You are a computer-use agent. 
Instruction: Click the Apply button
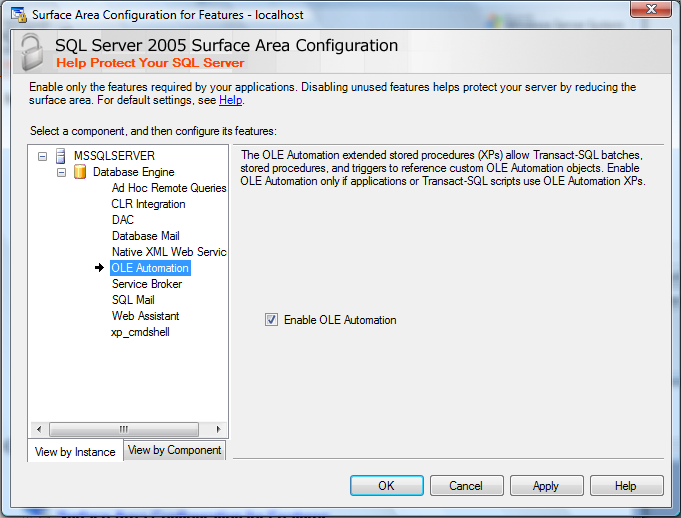tap(546, 485)
